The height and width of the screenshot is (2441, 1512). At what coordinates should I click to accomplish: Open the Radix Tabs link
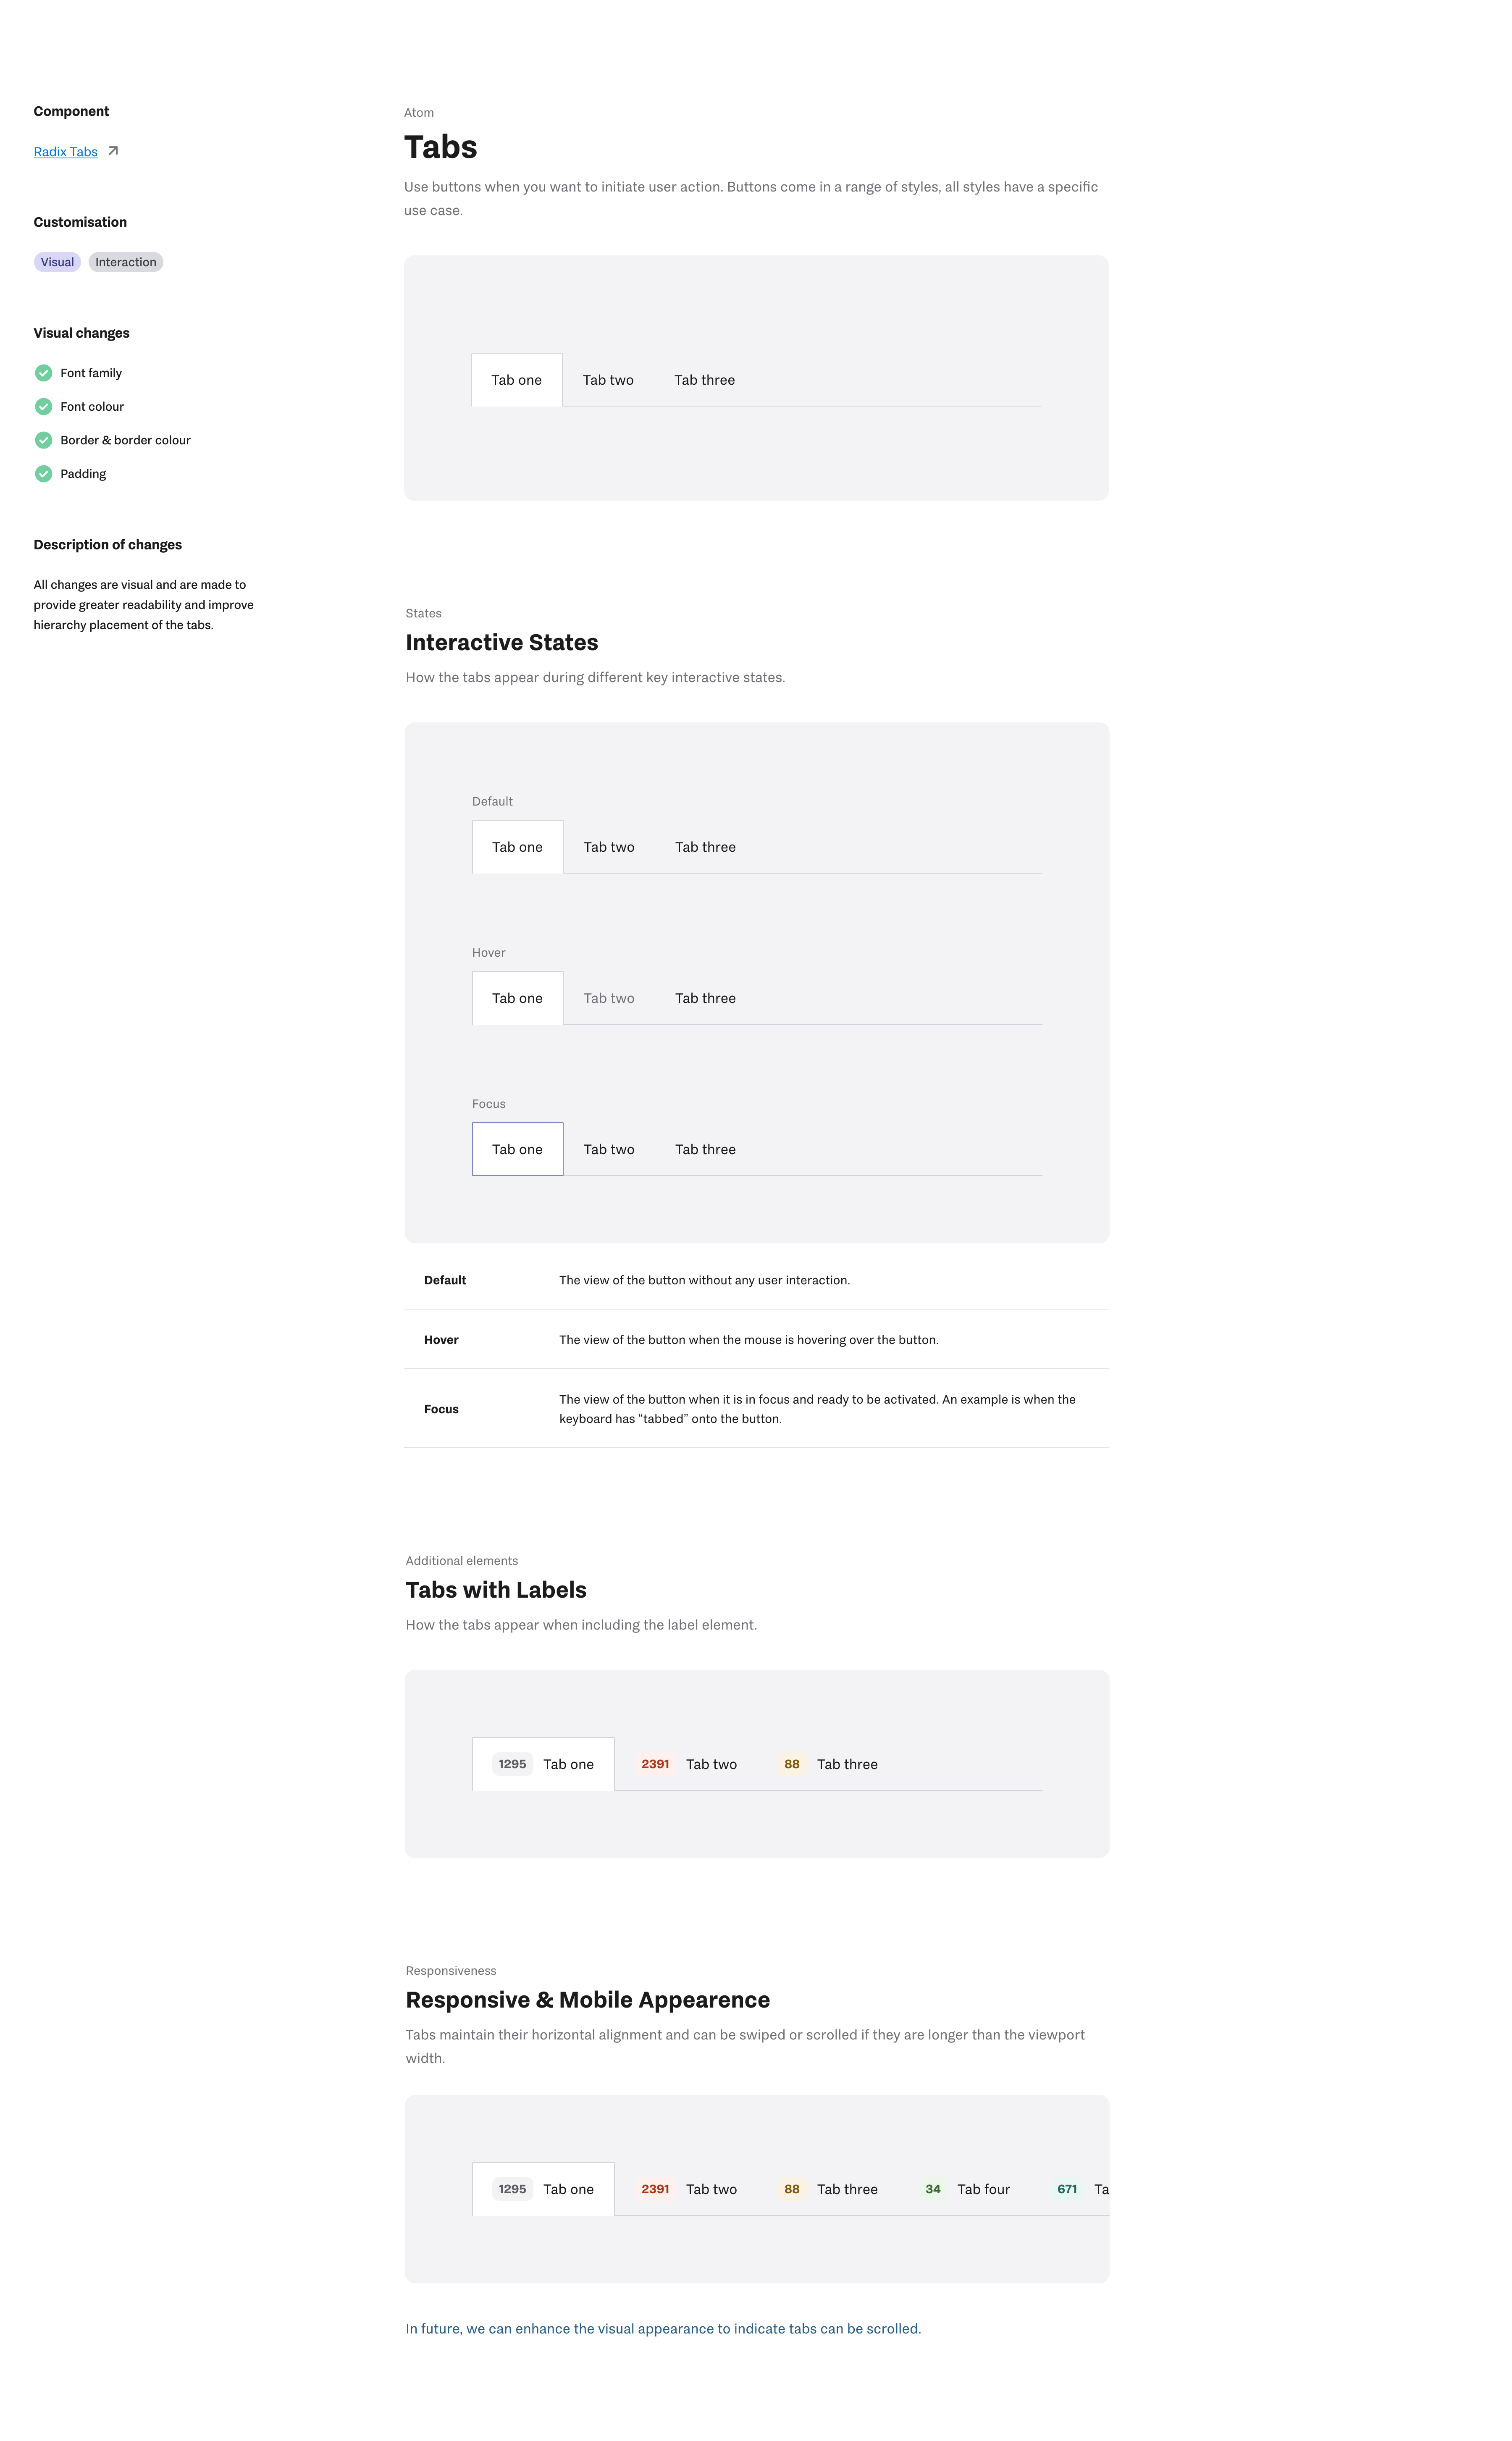pyautogui.click(x=66, y=152)
